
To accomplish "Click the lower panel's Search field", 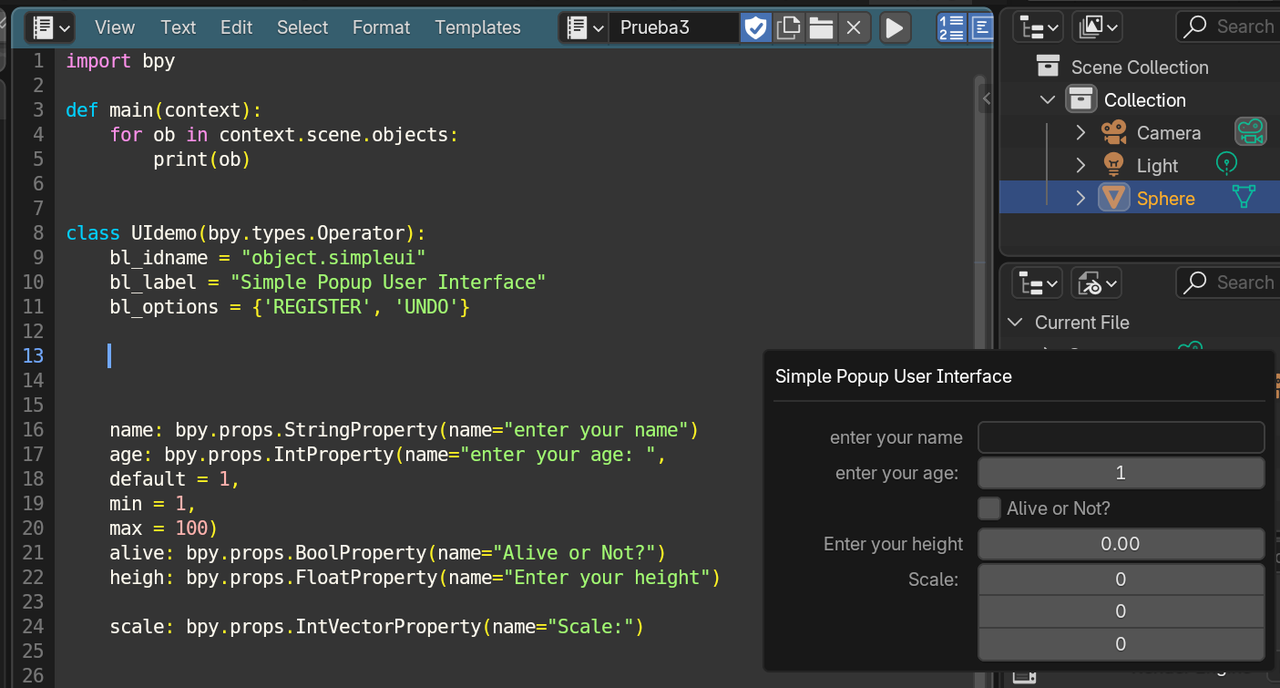I will (1228, 283).
